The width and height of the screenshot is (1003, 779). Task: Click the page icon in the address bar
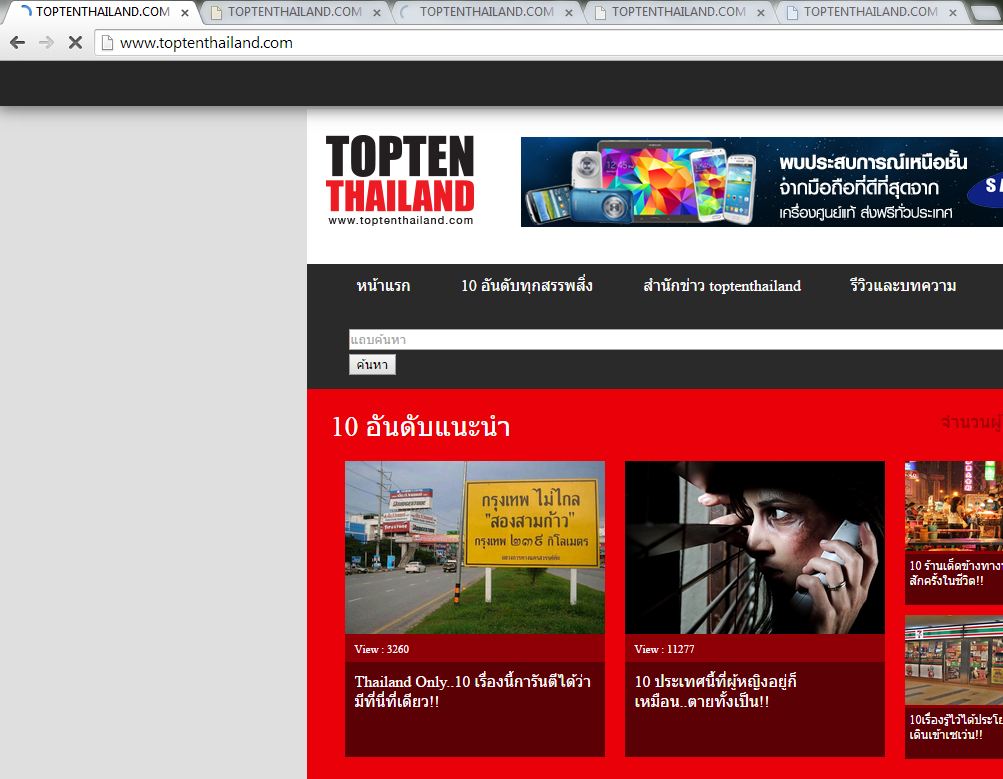point(106,43)
